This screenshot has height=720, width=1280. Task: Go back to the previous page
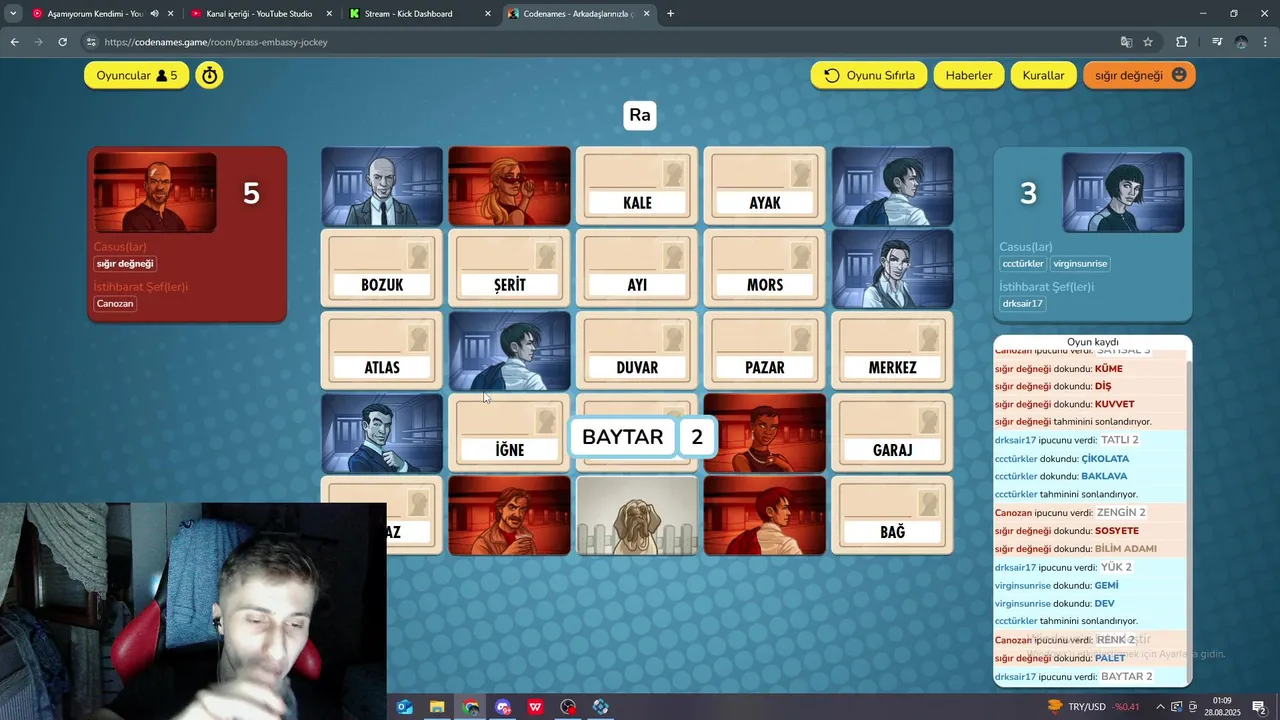[x=14, y=42]
